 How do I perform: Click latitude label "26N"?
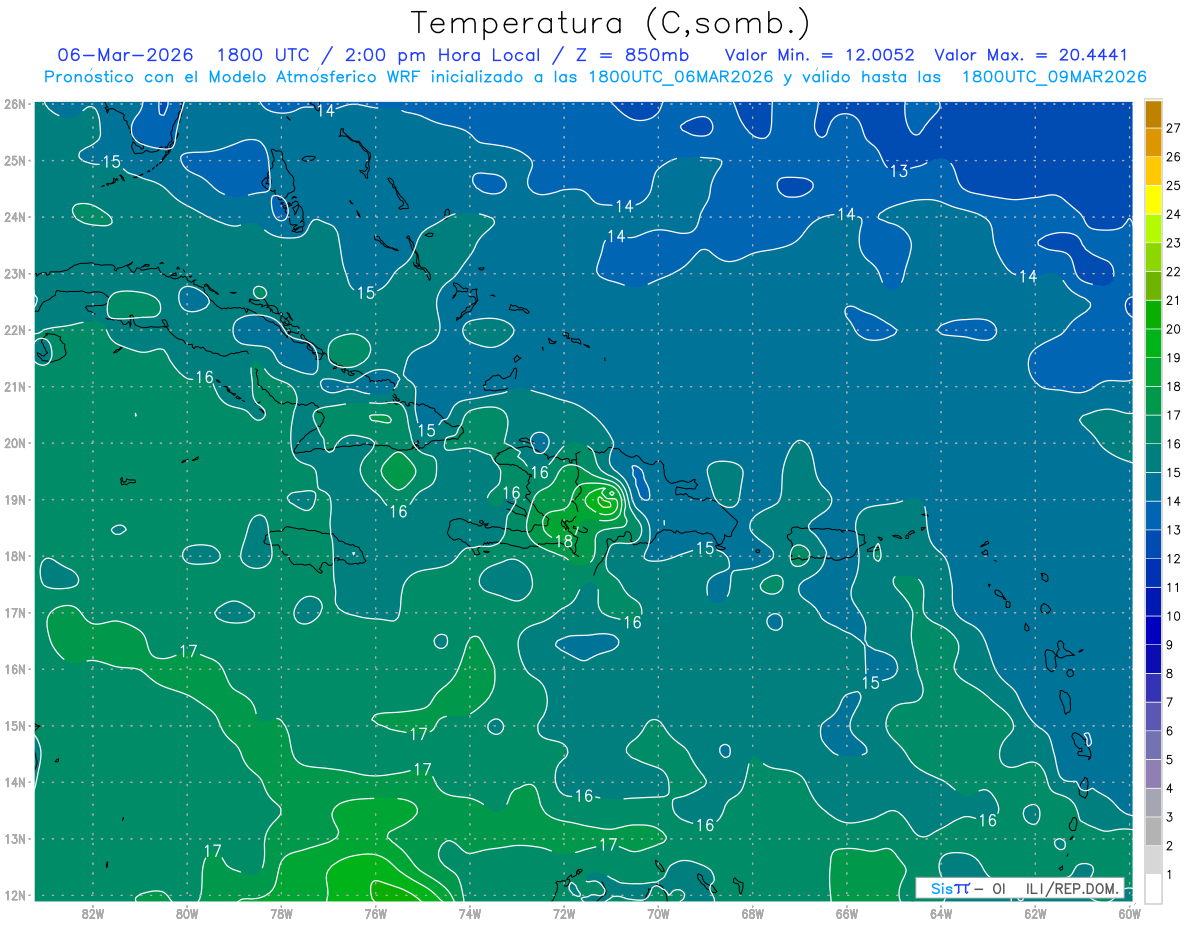pos(14,104)
